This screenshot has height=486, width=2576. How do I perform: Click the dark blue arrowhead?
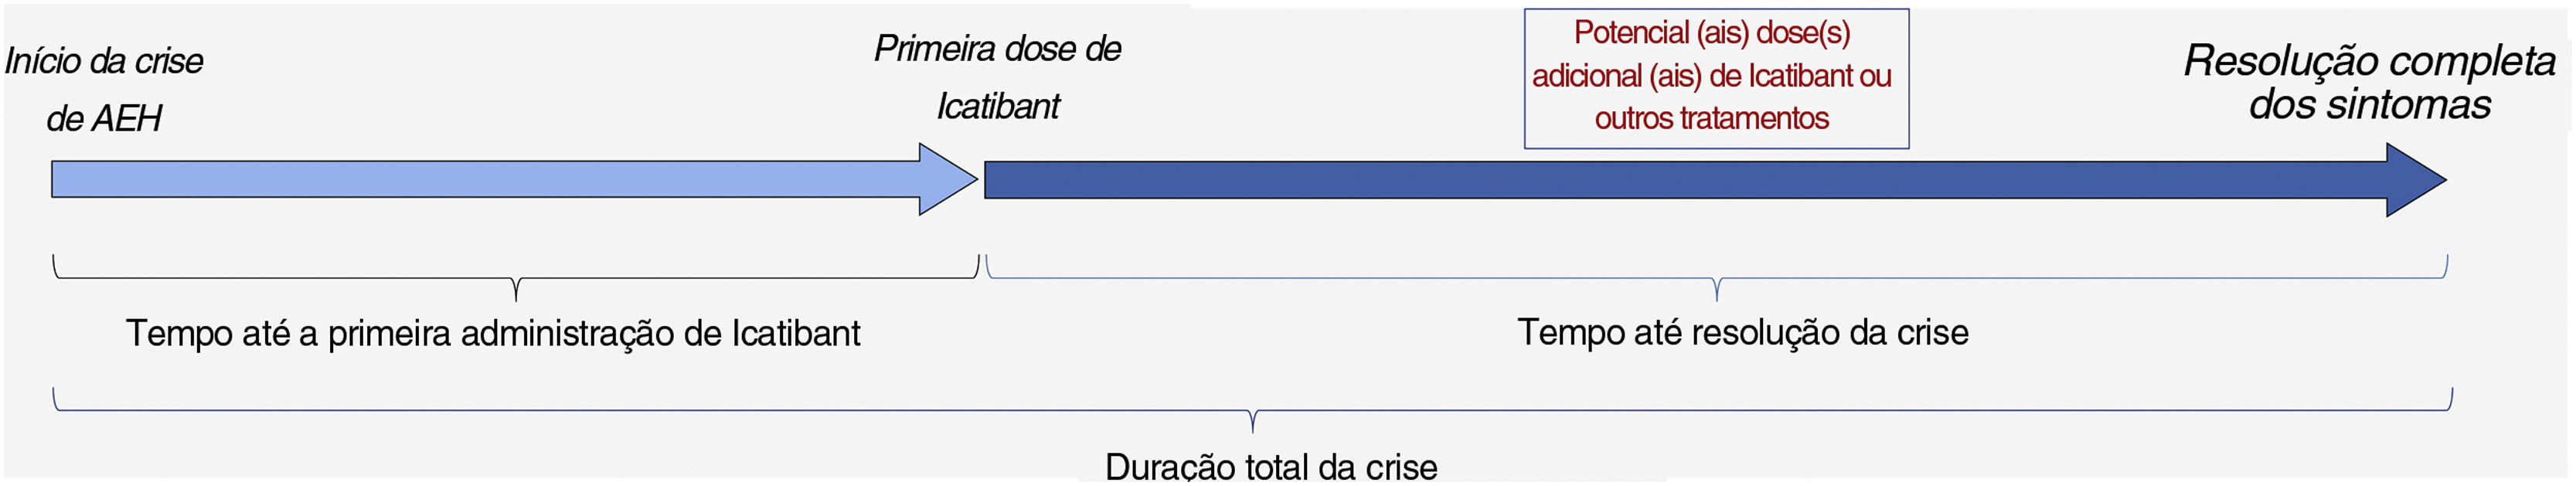2415,180
